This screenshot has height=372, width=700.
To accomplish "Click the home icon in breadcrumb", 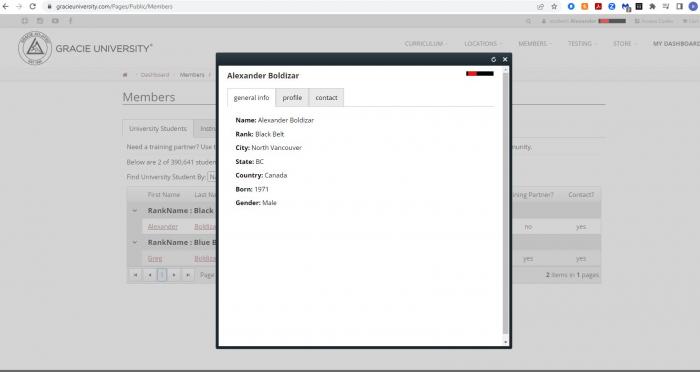I will 125,75.
